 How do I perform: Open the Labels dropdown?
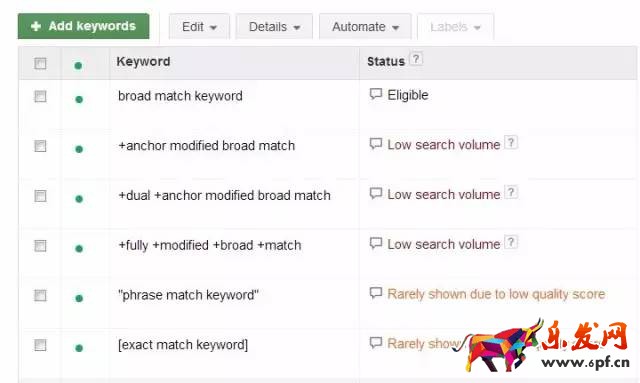[x=456, y=27]
